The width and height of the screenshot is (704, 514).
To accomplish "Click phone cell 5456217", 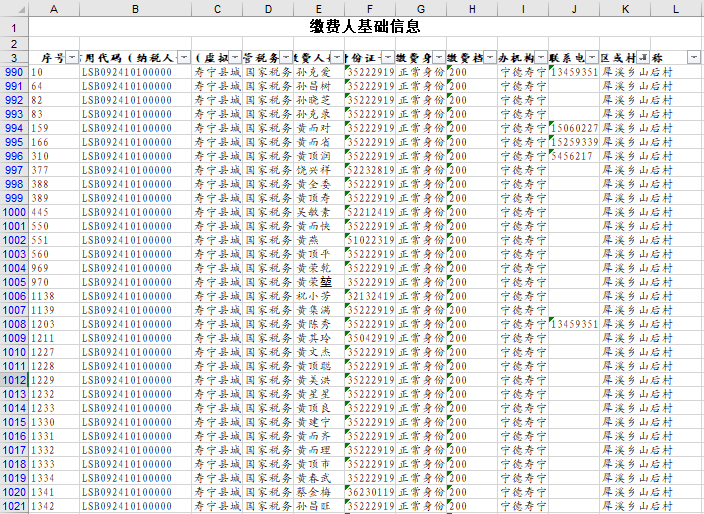I will tap(574, 156).
